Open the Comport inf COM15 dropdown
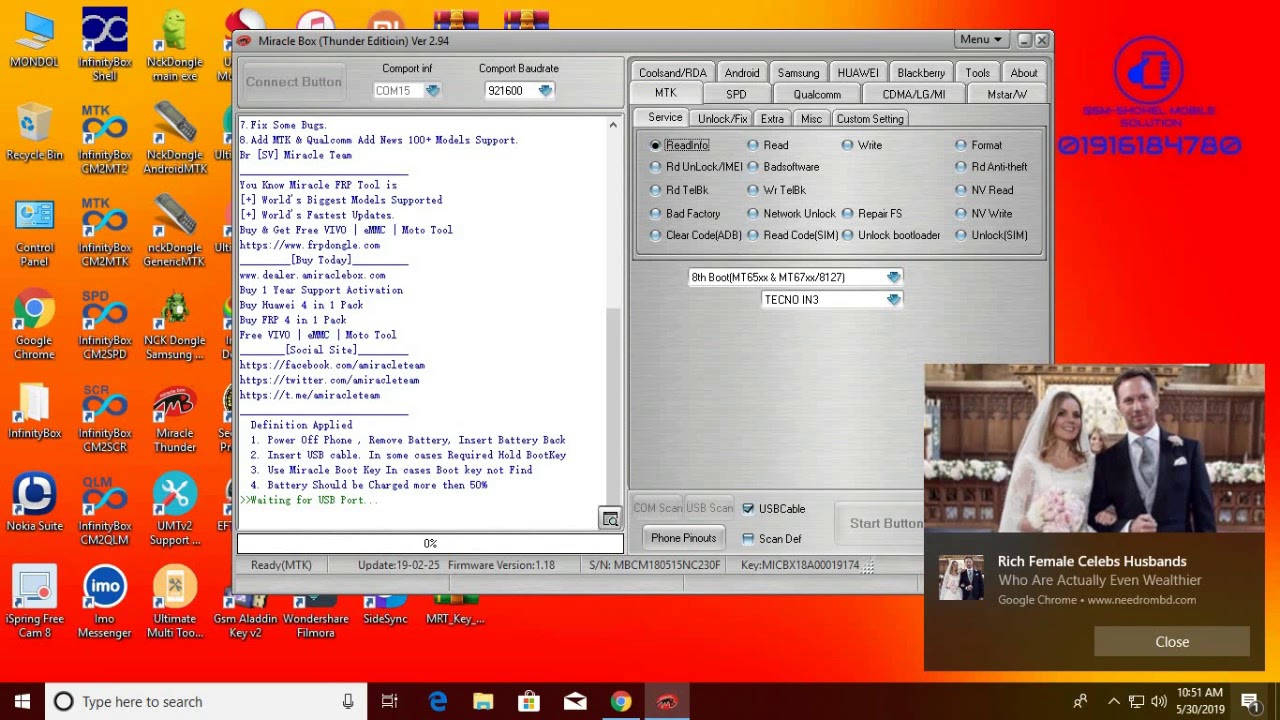Viewport: 1280px width, 720px height. click(432, 90)
